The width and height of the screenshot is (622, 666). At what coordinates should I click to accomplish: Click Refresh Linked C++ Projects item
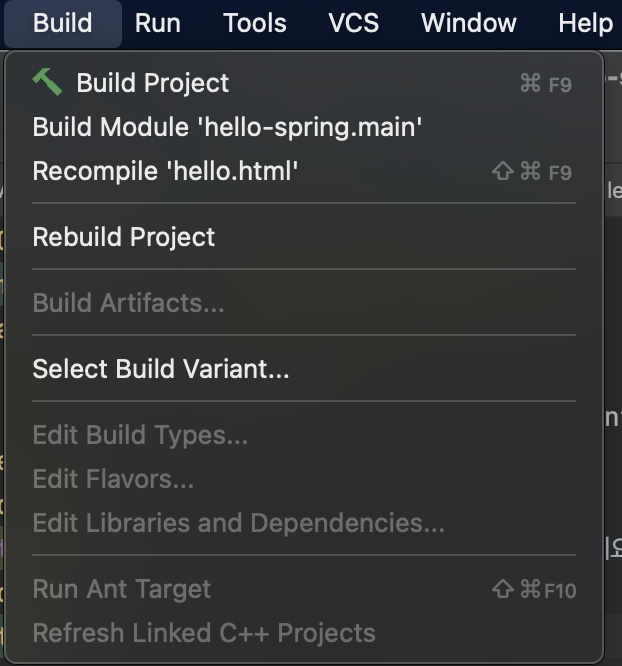click(304, 633)
